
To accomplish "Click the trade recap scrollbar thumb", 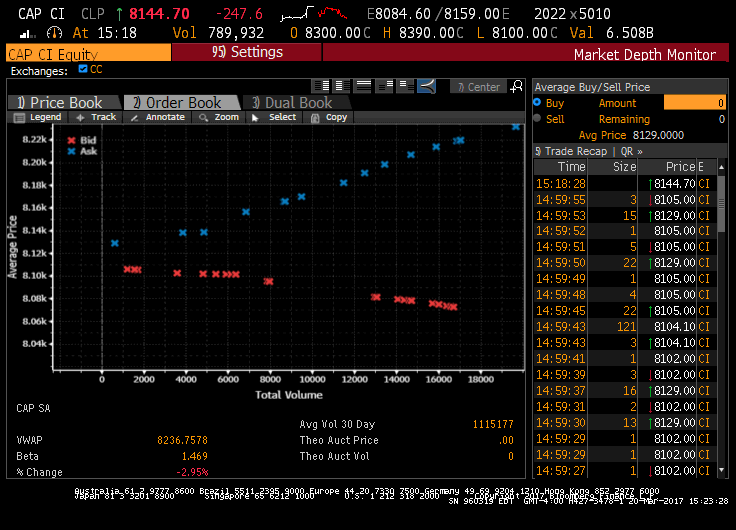I will (x=721, y=204).
